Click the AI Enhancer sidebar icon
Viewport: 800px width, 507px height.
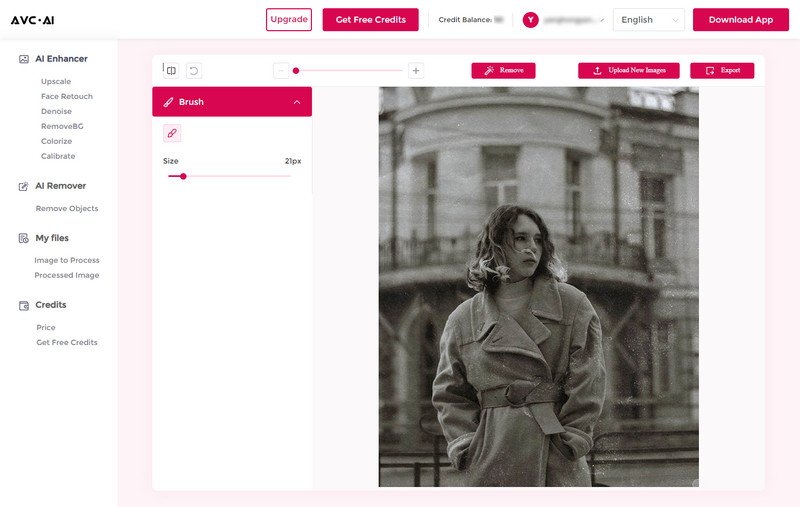(x=24, y=59)
